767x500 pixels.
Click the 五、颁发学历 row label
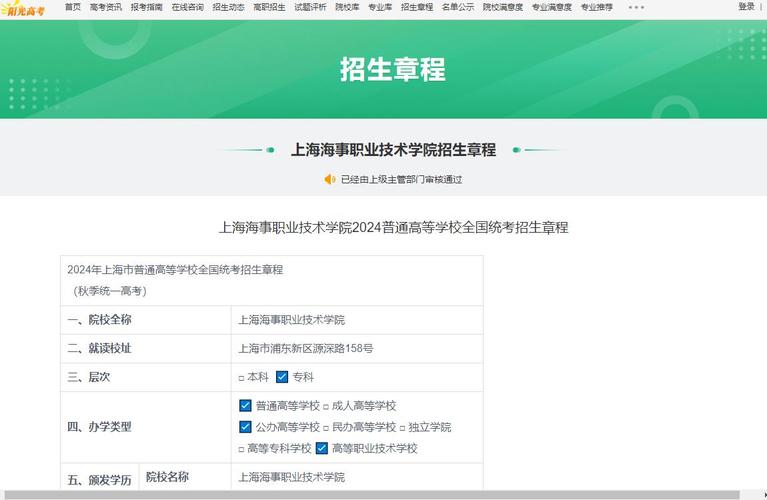click(x=99, y=479)
